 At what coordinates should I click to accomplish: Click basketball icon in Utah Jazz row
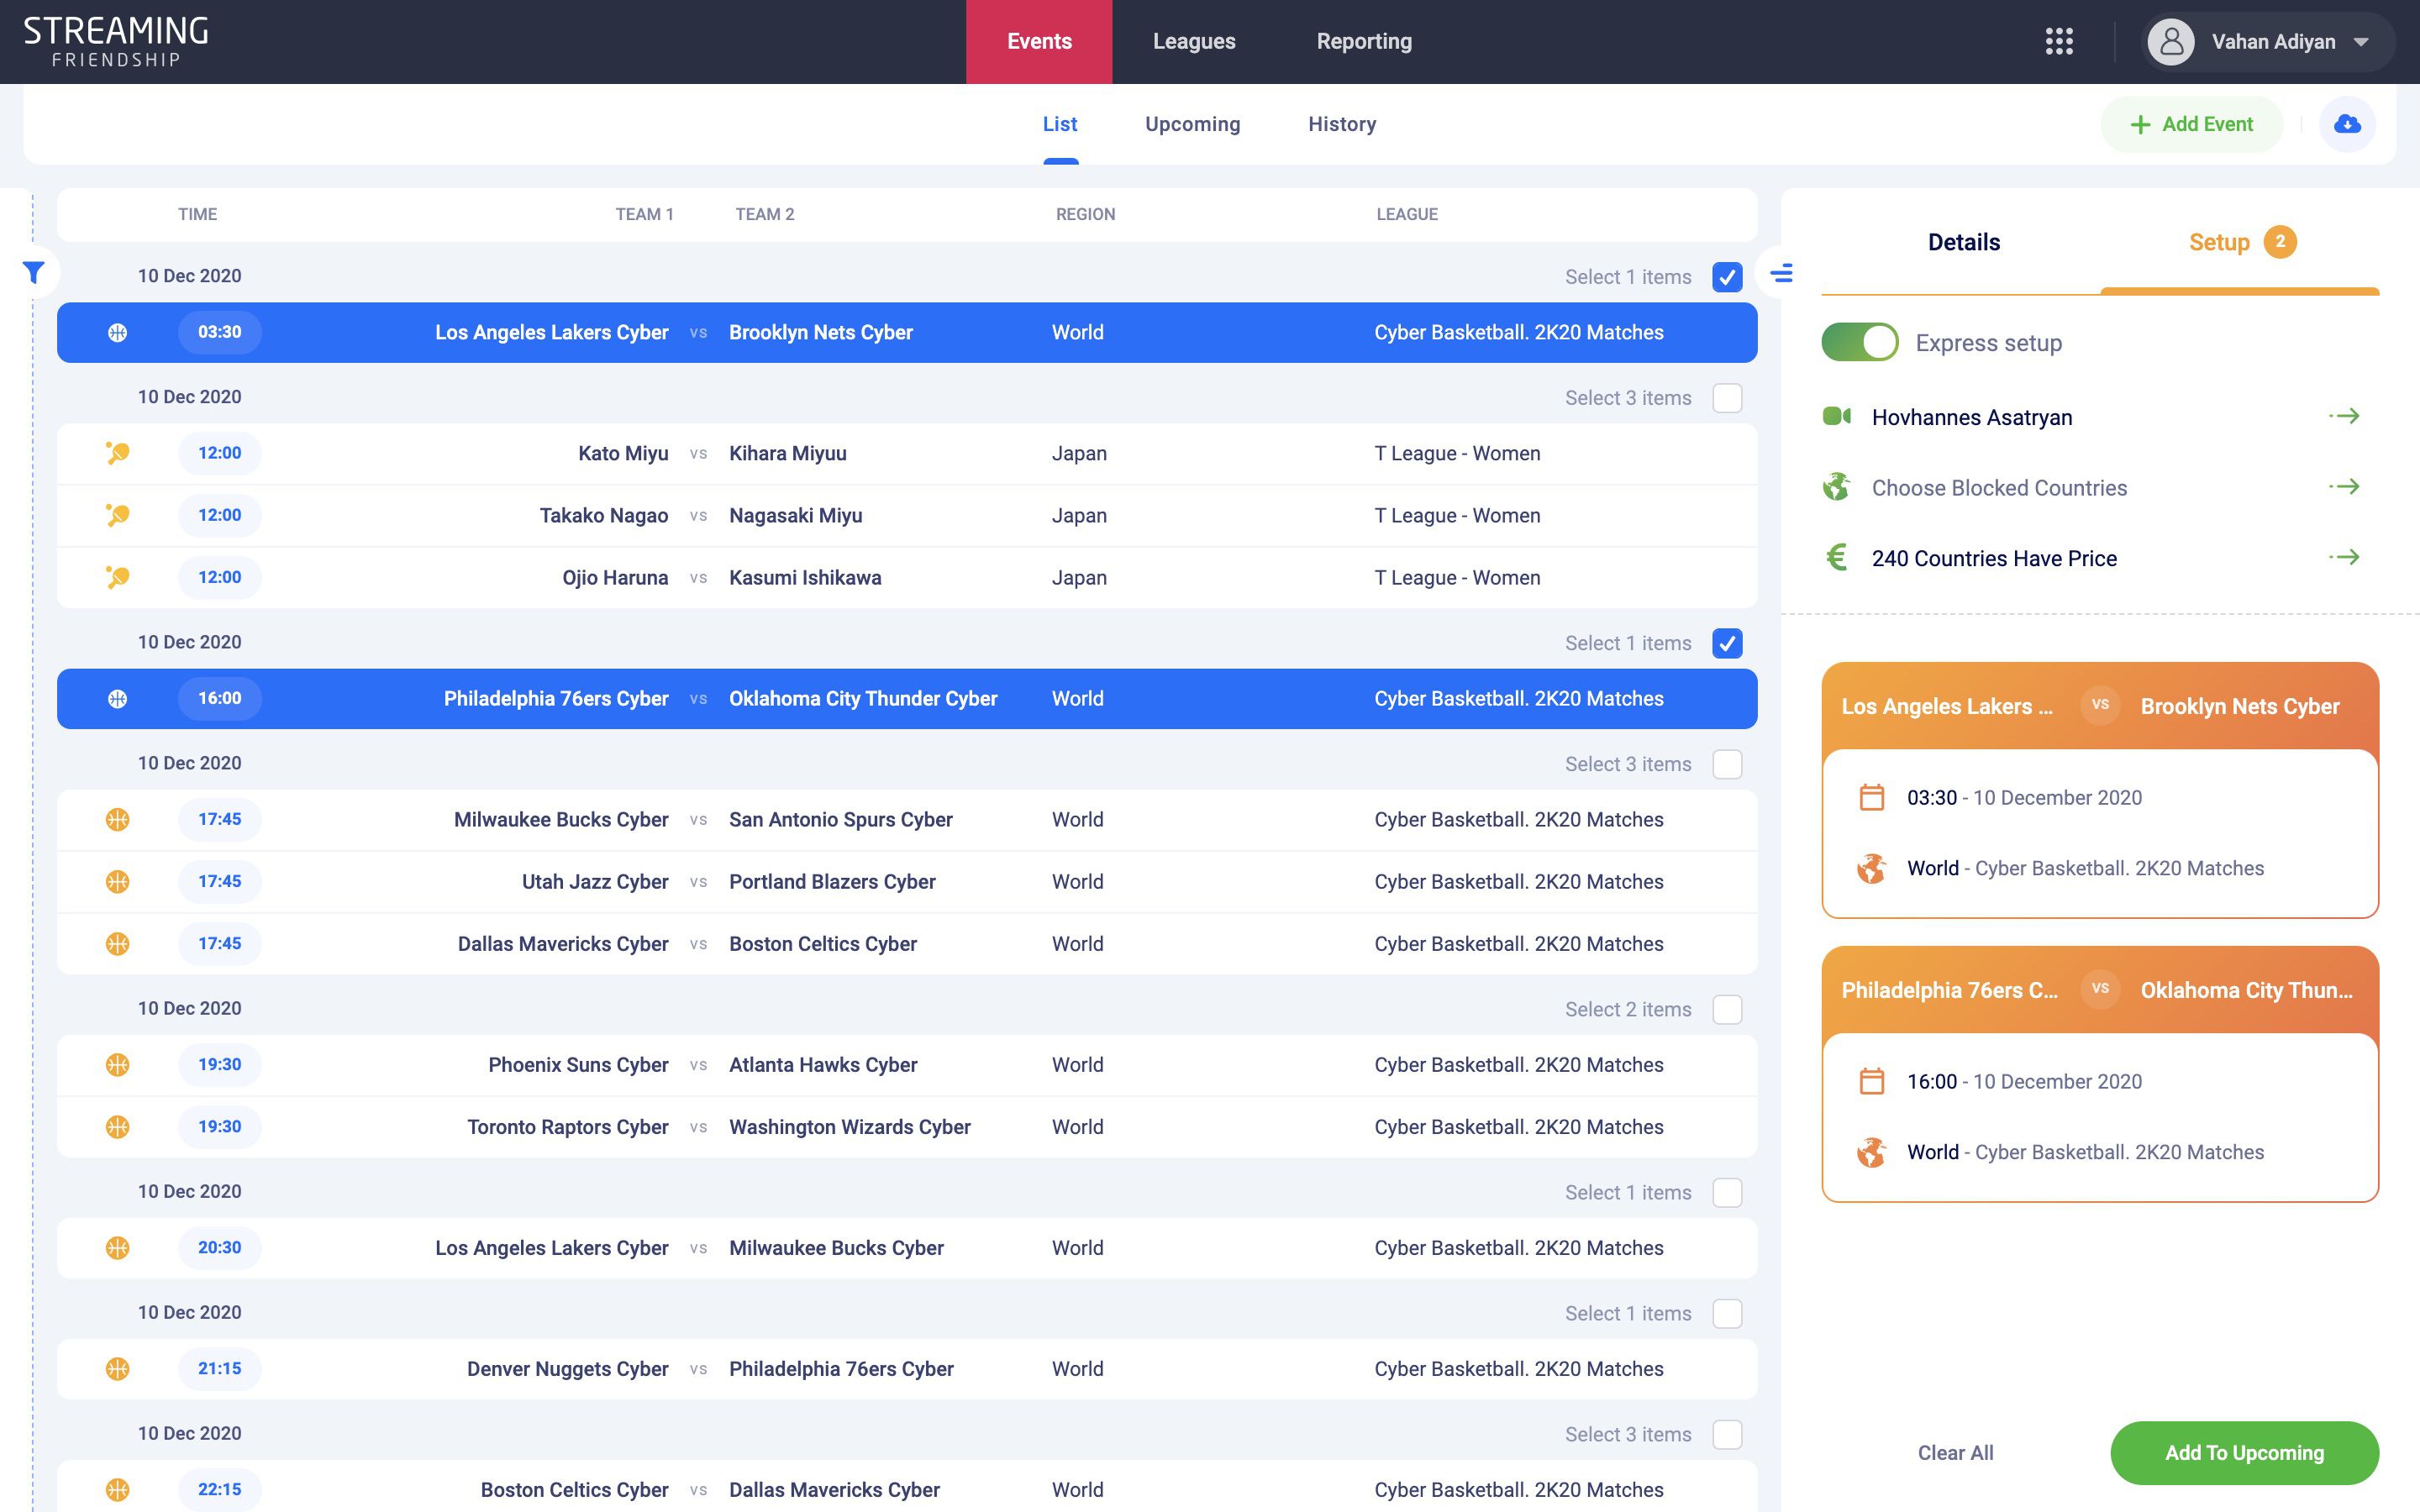(118, 882)
